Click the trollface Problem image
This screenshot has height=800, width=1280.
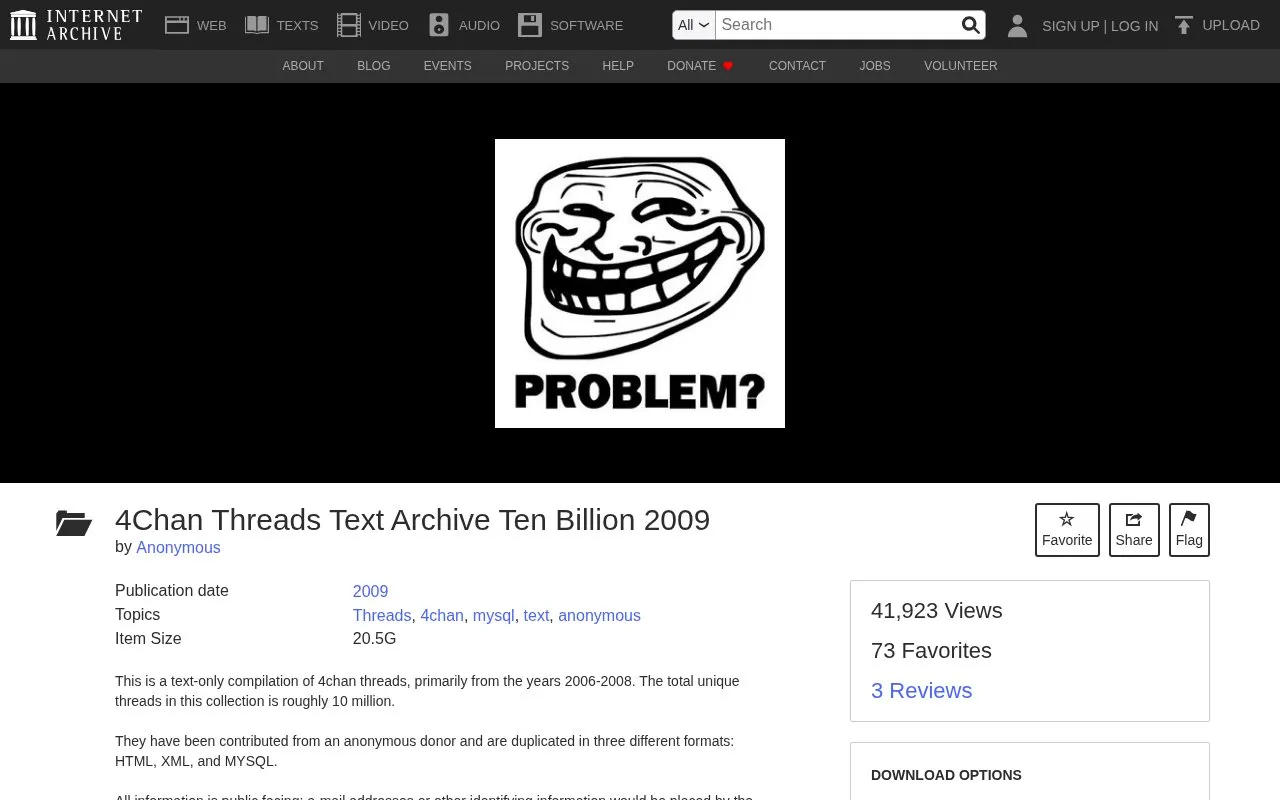click(x=640, y=283)
